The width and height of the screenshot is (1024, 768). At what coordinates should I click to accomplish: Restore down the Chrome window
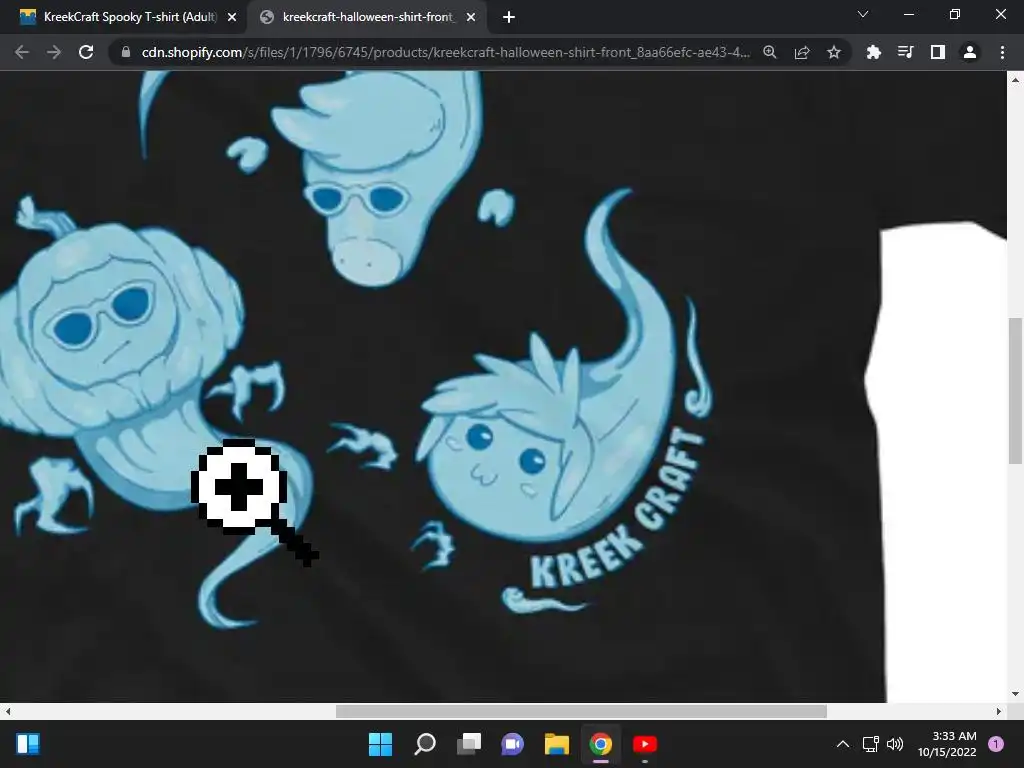tap(955, 14)
